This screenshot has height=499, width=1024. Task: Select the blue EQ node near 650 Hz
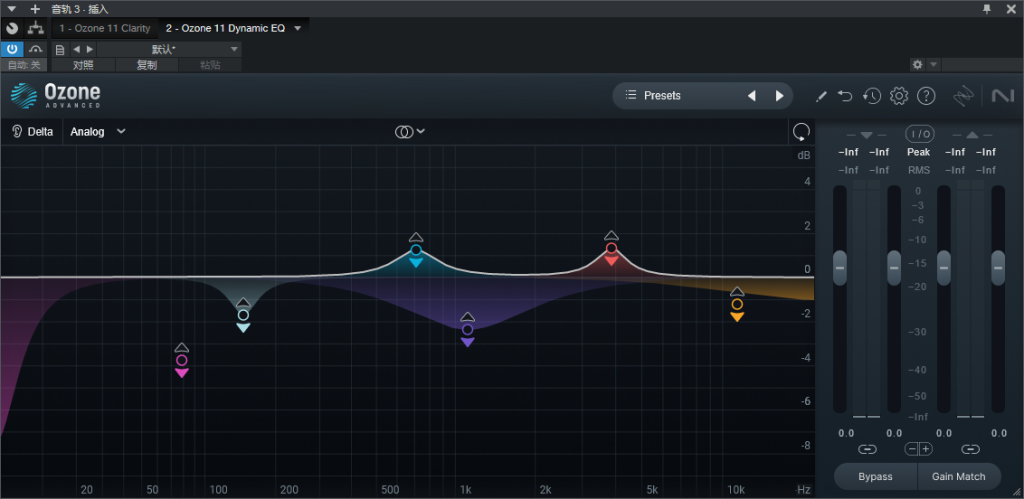click(416, 250)
